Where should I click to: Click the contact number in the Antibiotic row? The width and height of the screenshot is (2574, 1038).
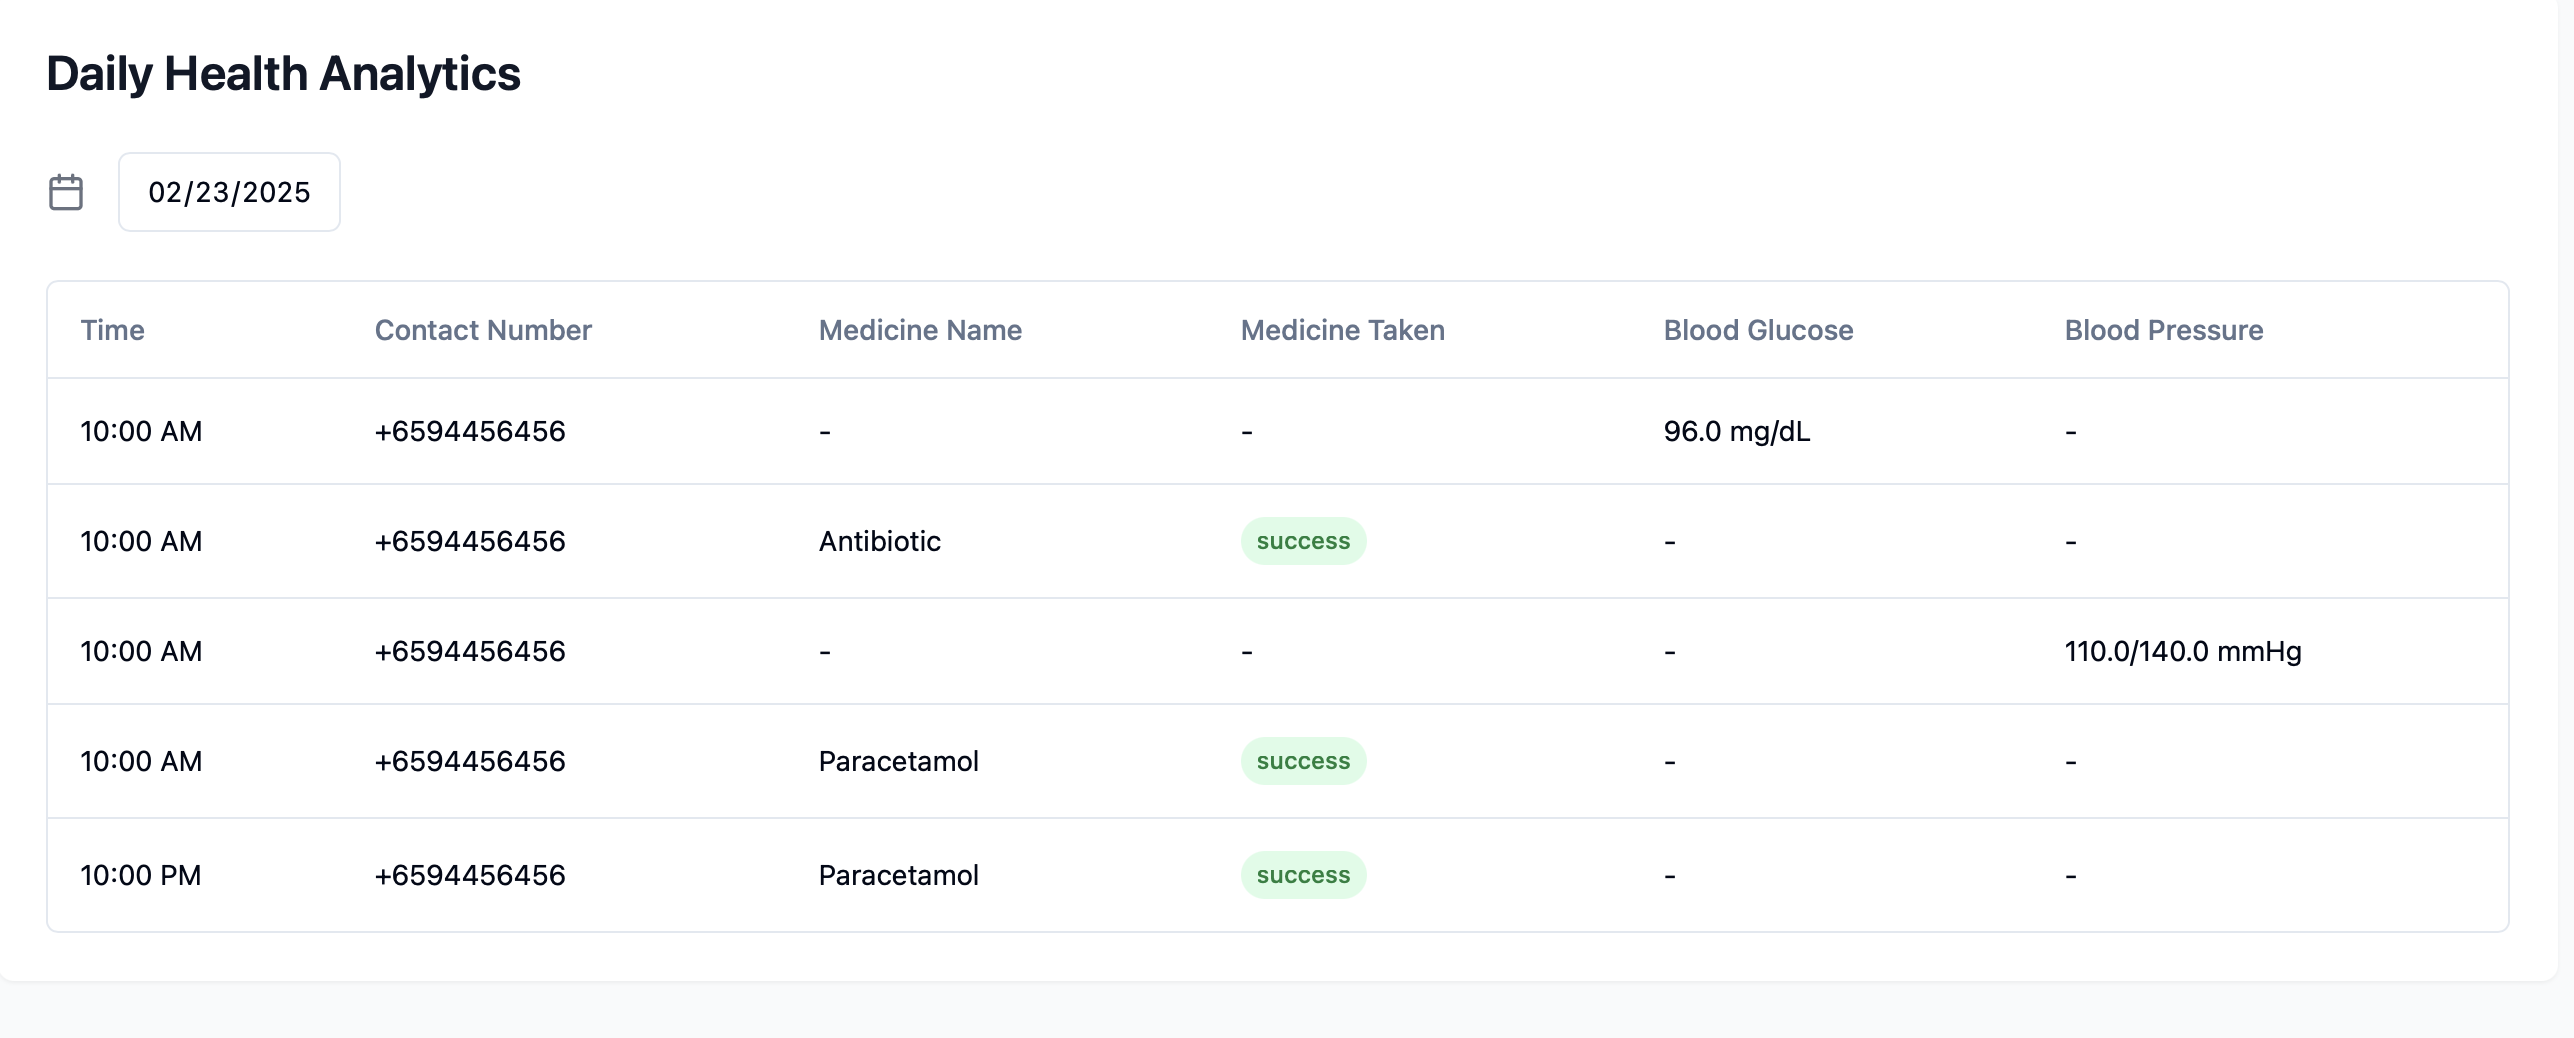coord(469,541)
